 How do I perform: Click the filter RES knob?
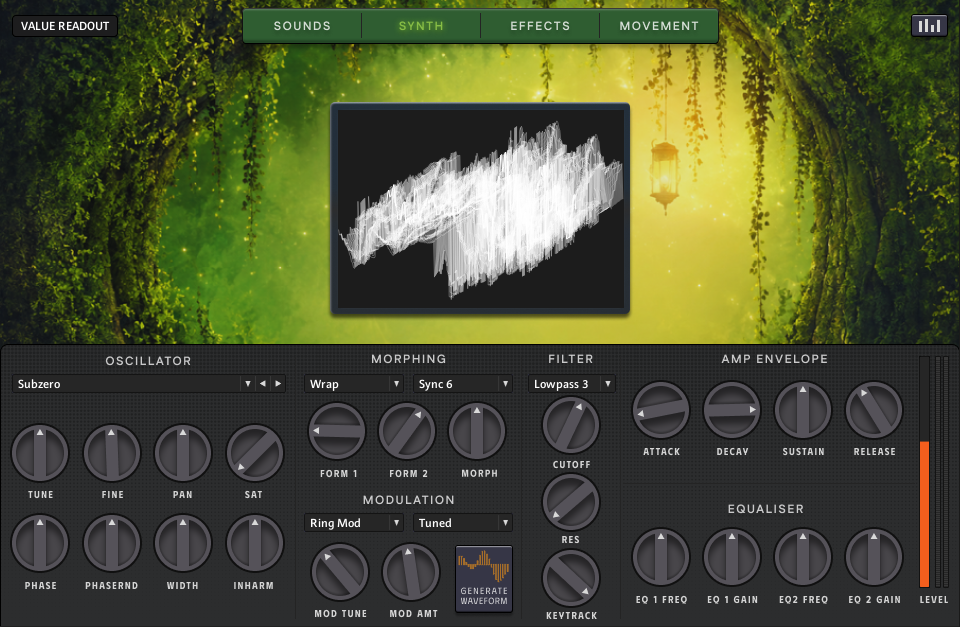point(571,502)
